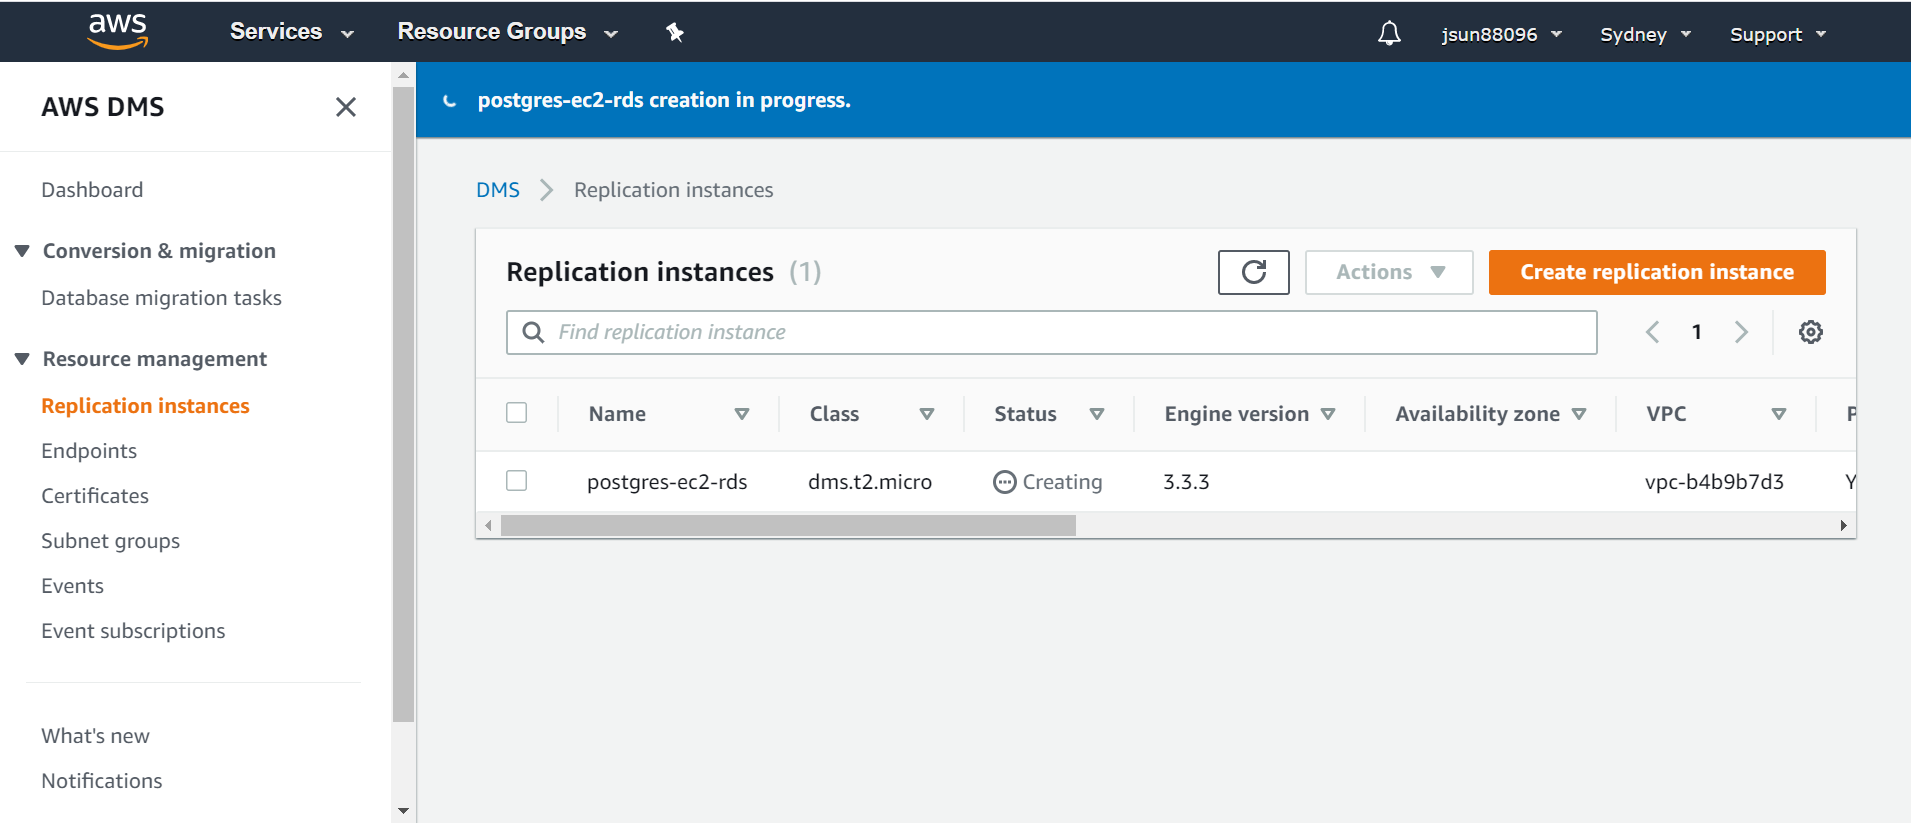Open Endpoints in the sidebar

[x=89, y=451]
